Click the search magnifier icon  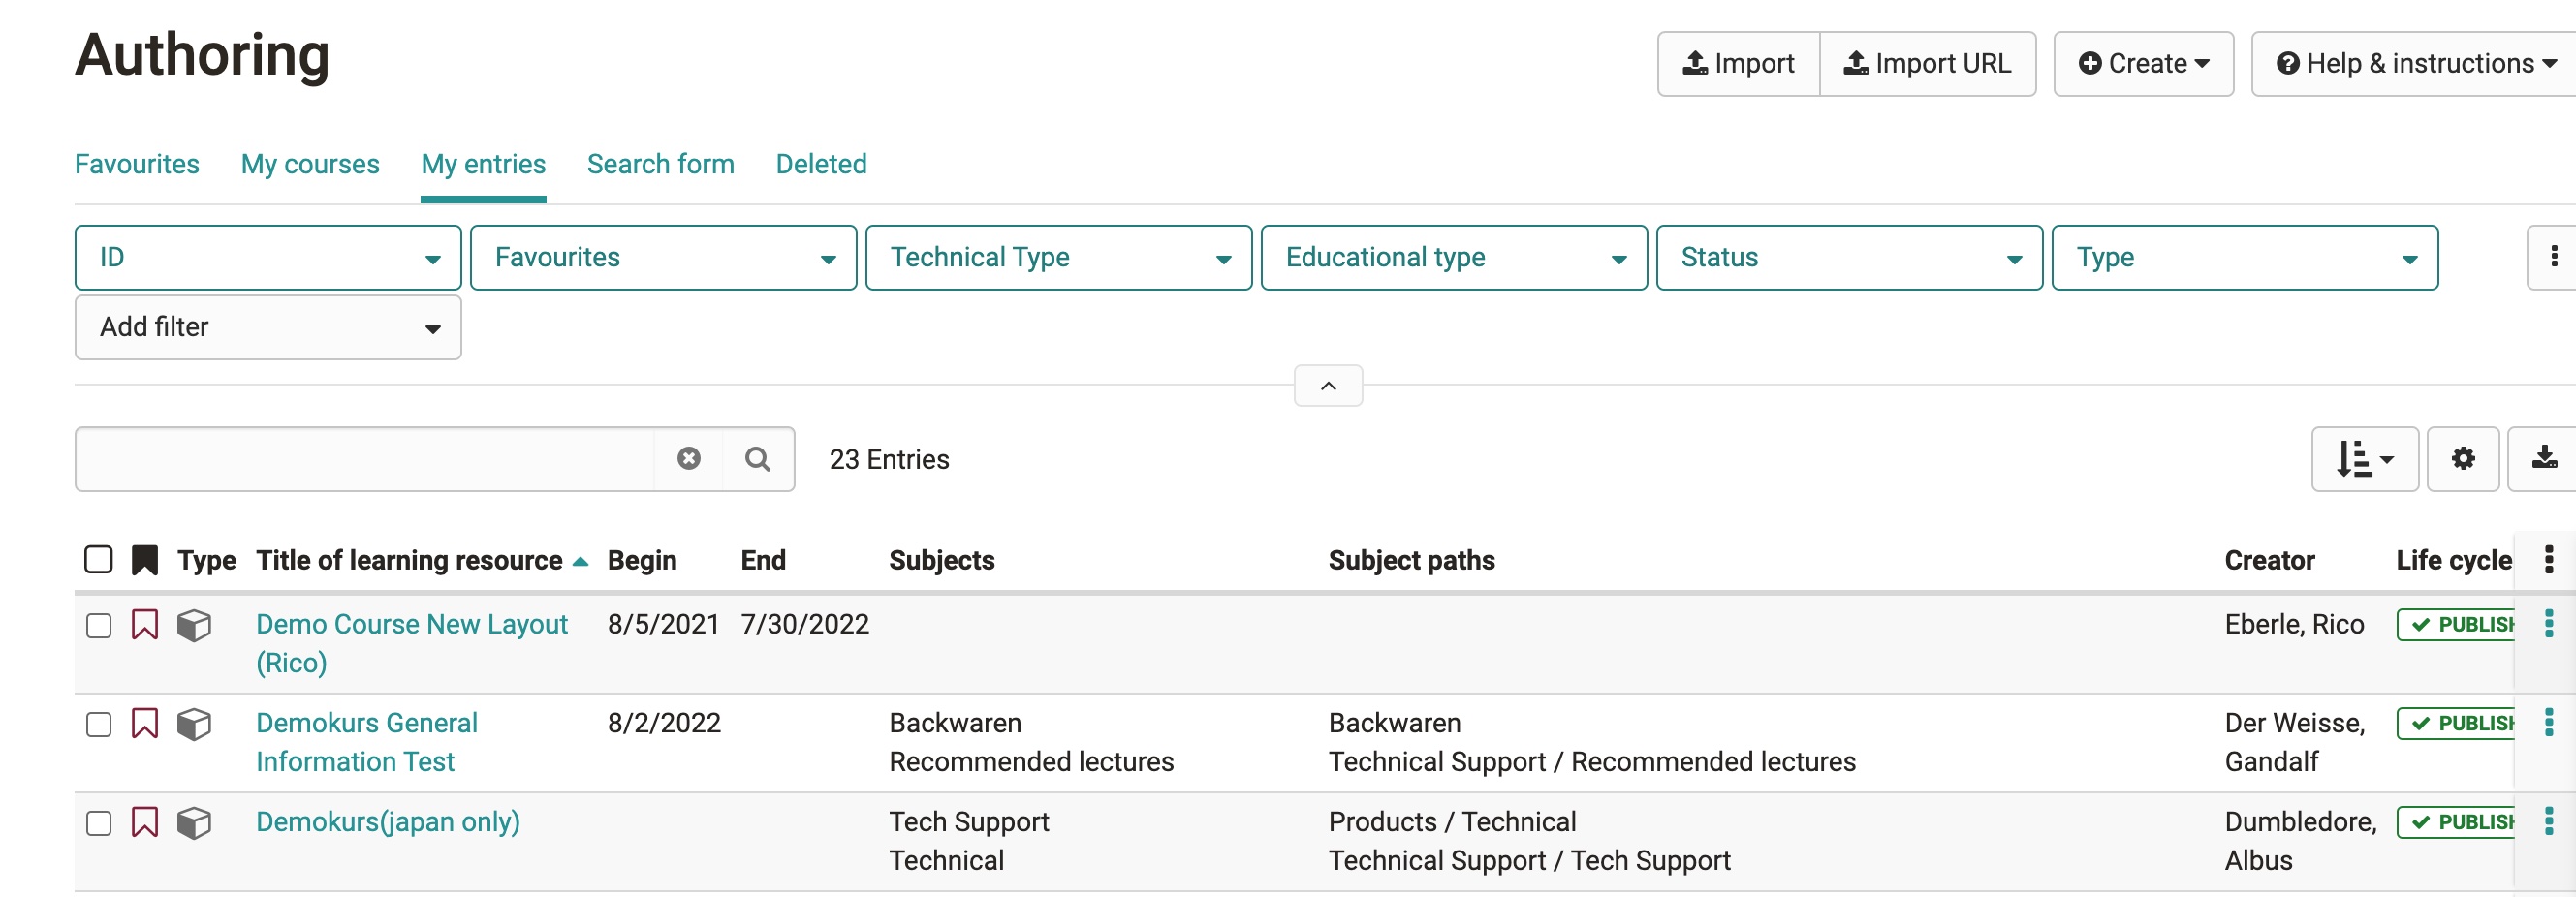[757, 459]
